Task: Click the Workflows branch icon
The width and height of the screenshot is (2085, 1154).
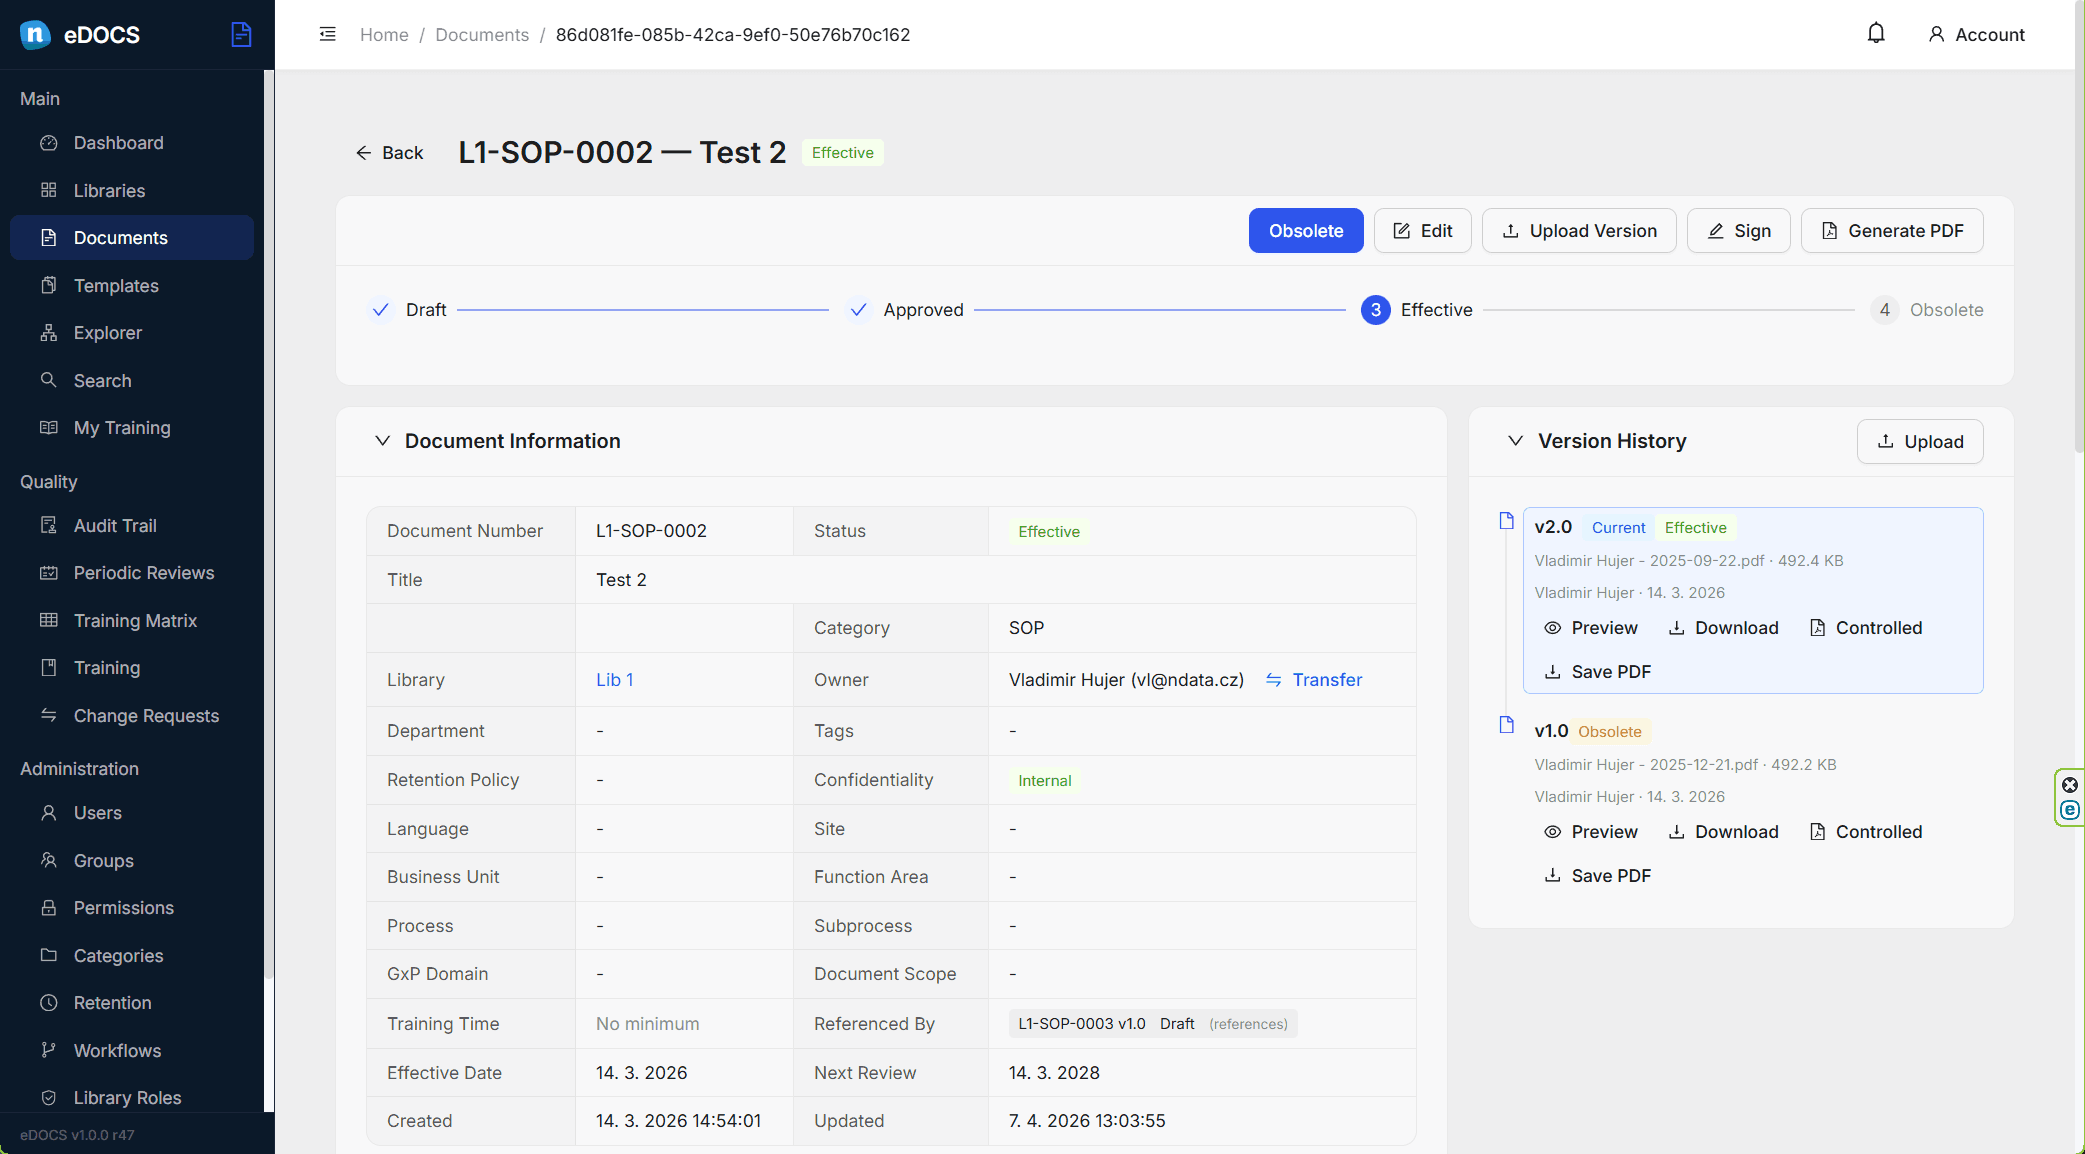Action: pos(48,1050)
